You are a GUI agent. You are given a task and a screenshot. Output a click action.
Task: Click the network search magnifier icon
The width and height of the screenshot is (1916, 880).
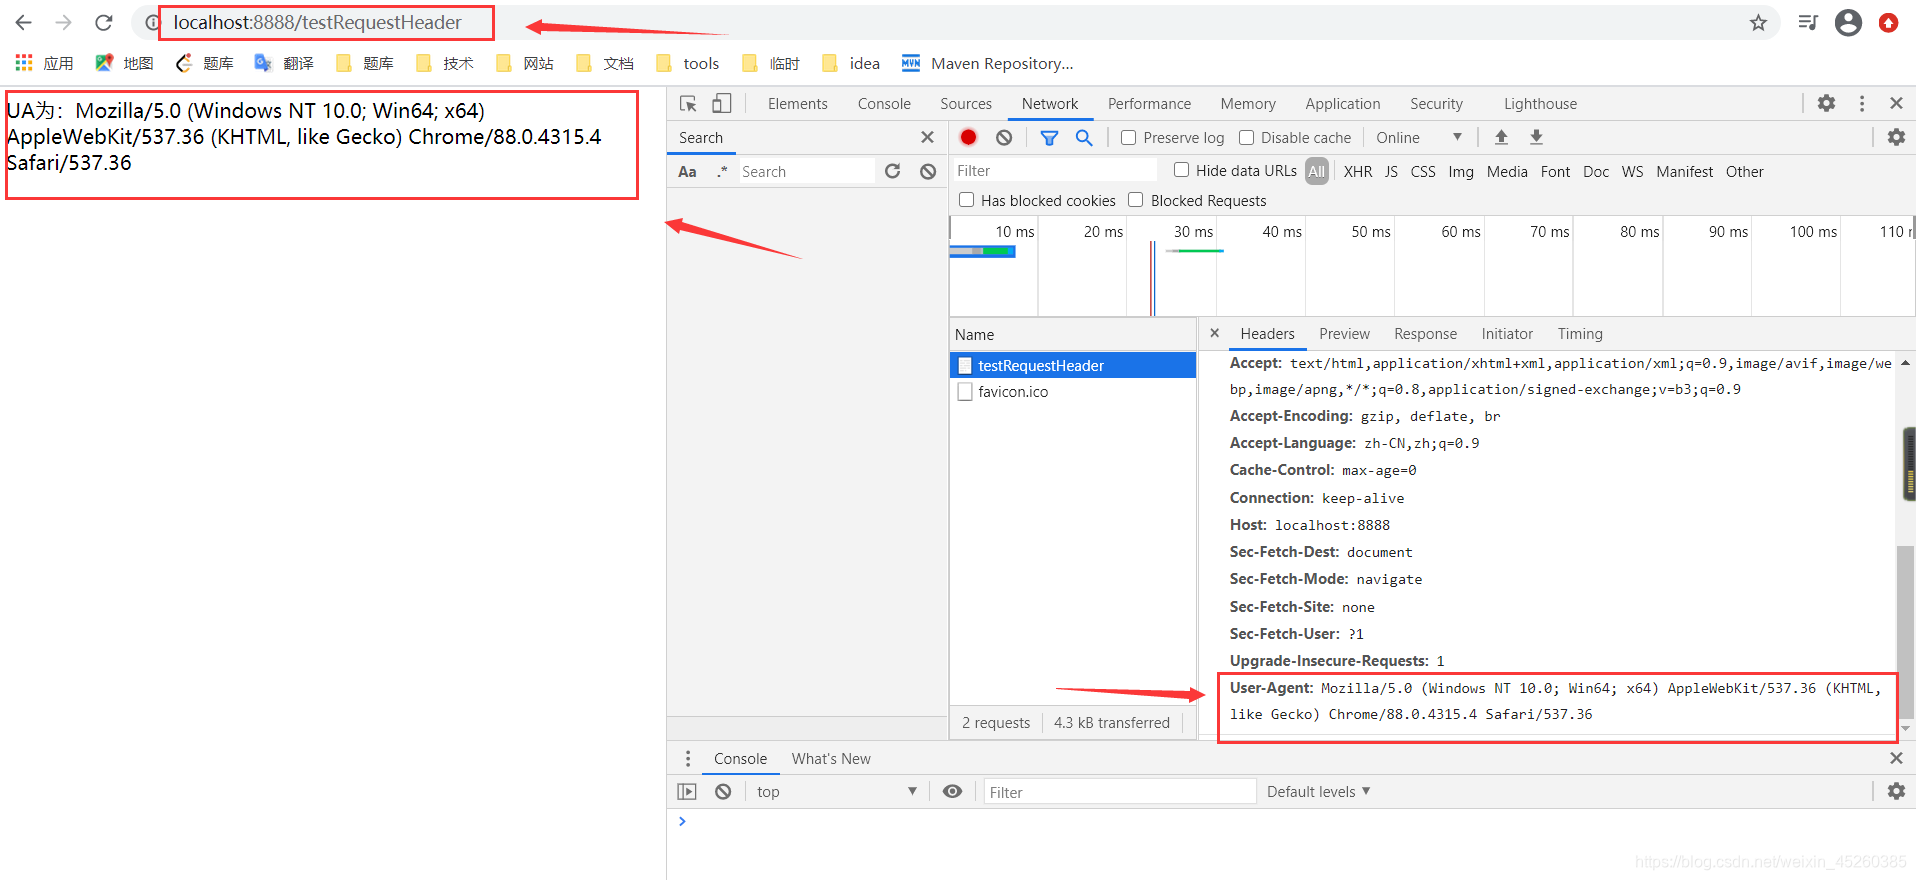(x=1084, y=137)
